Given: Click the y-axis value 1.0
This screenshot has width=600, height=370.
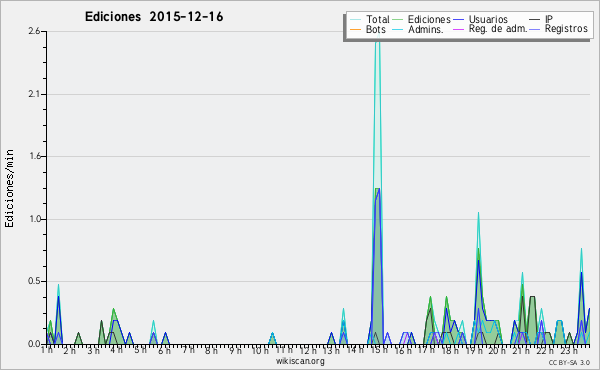Looking at the screenshot, I should (34, 219).
